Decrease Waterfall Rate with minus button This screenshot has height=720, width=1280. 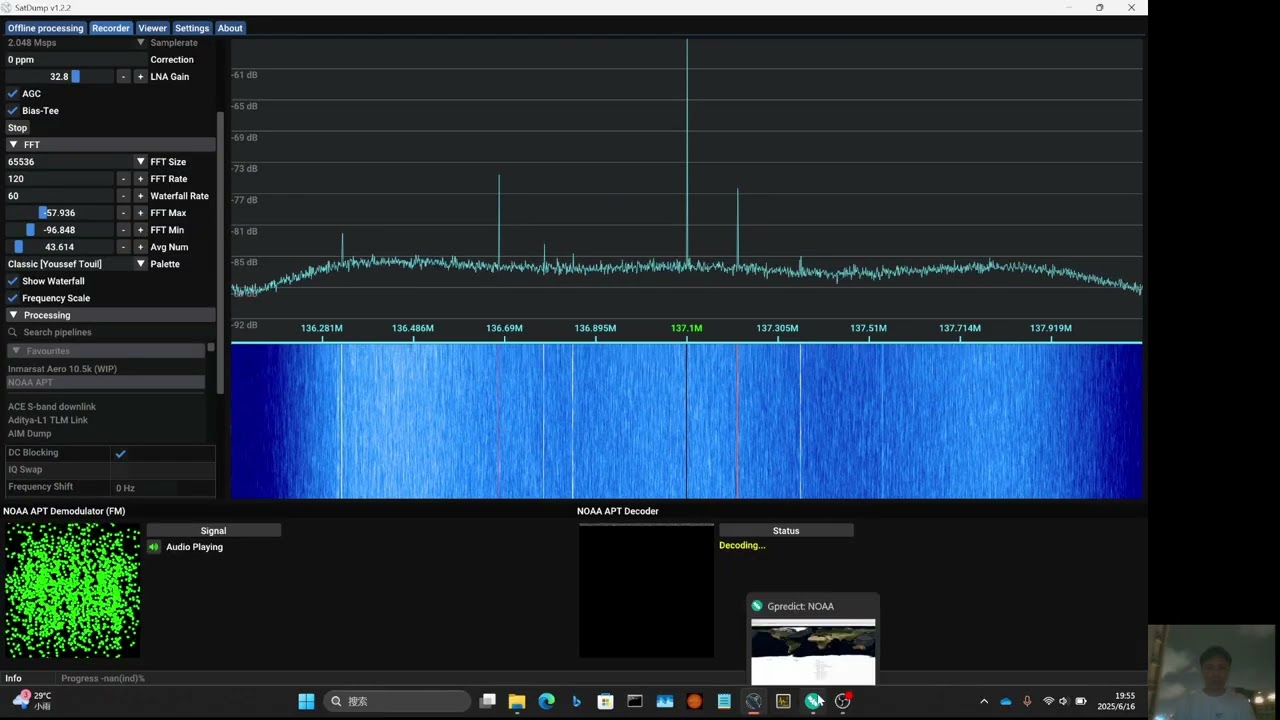coord(124,196)
